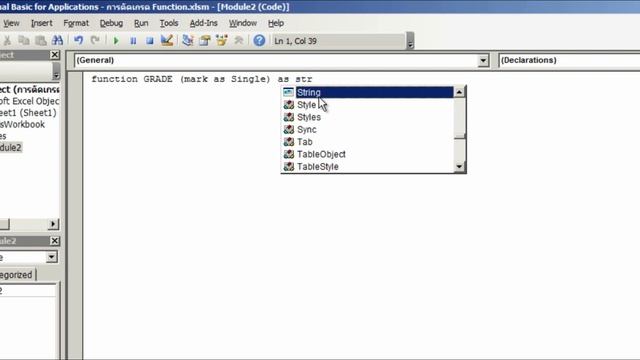Screen dimensions: 640x360
Task: Open the Add-Ins menu
Action: coord(204,23)
